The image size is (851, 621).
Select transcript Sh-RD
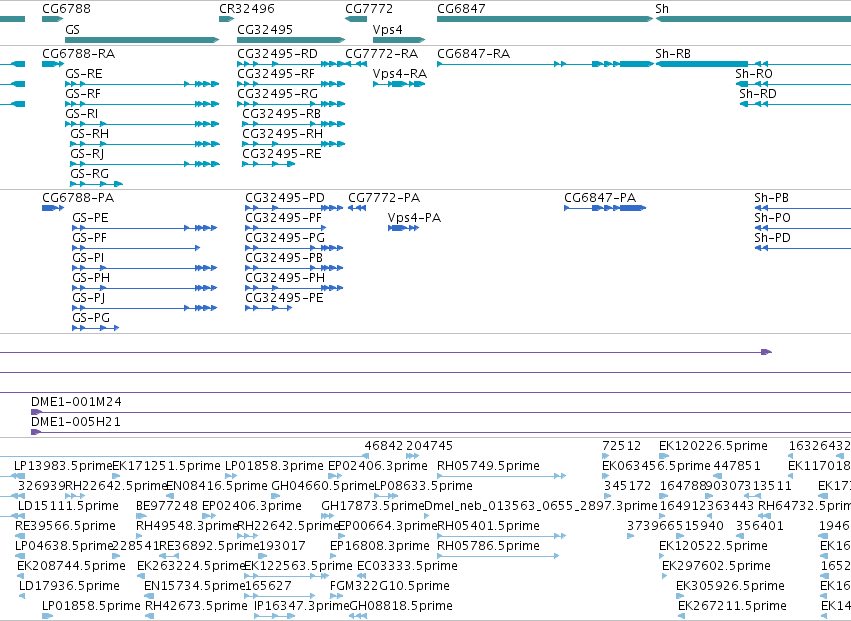click(x=758, y=94)
